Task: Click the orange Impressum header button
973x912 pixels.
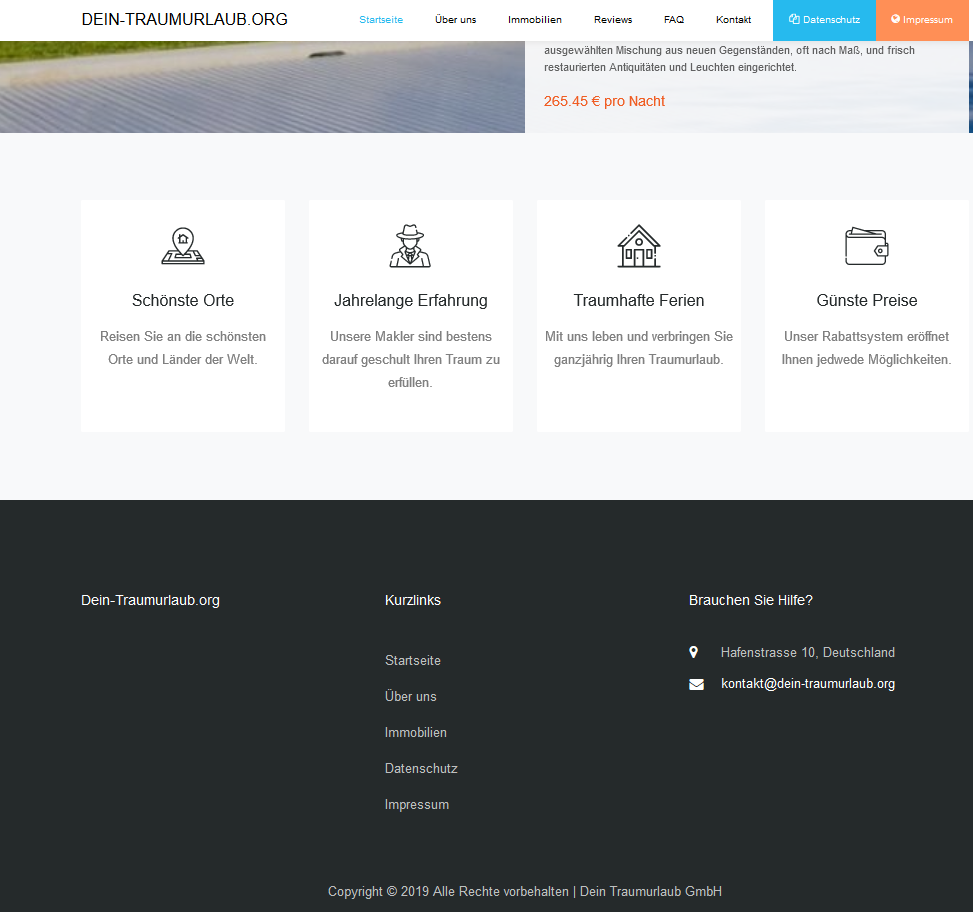Action: [922, 20]
